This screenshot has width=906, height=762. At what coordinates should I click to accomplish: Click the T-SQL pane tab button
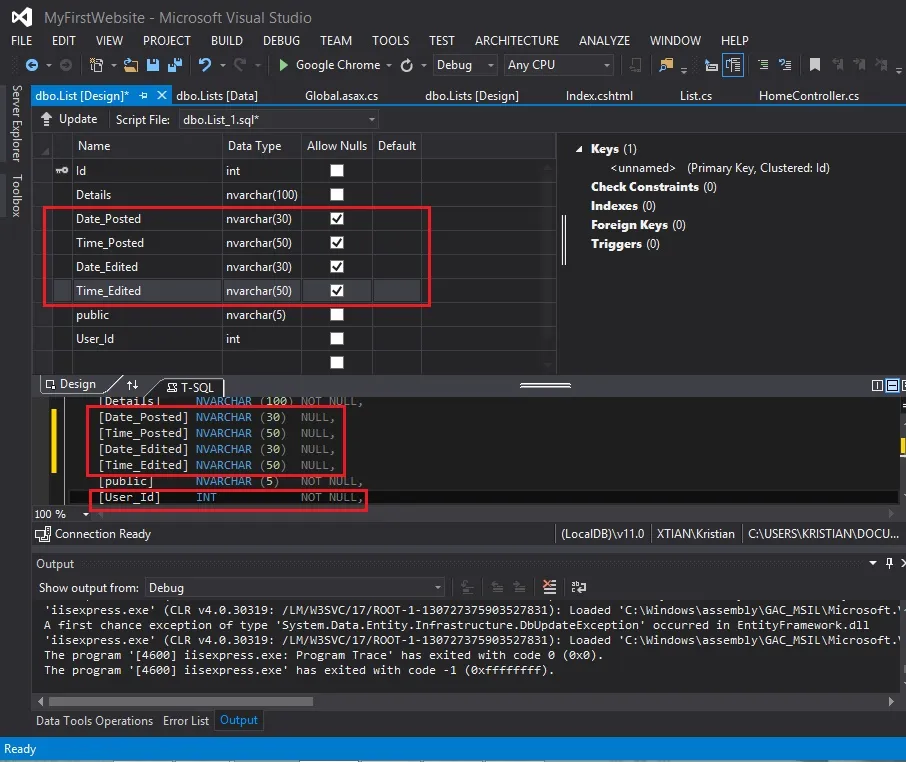click(x=191, y=387)
